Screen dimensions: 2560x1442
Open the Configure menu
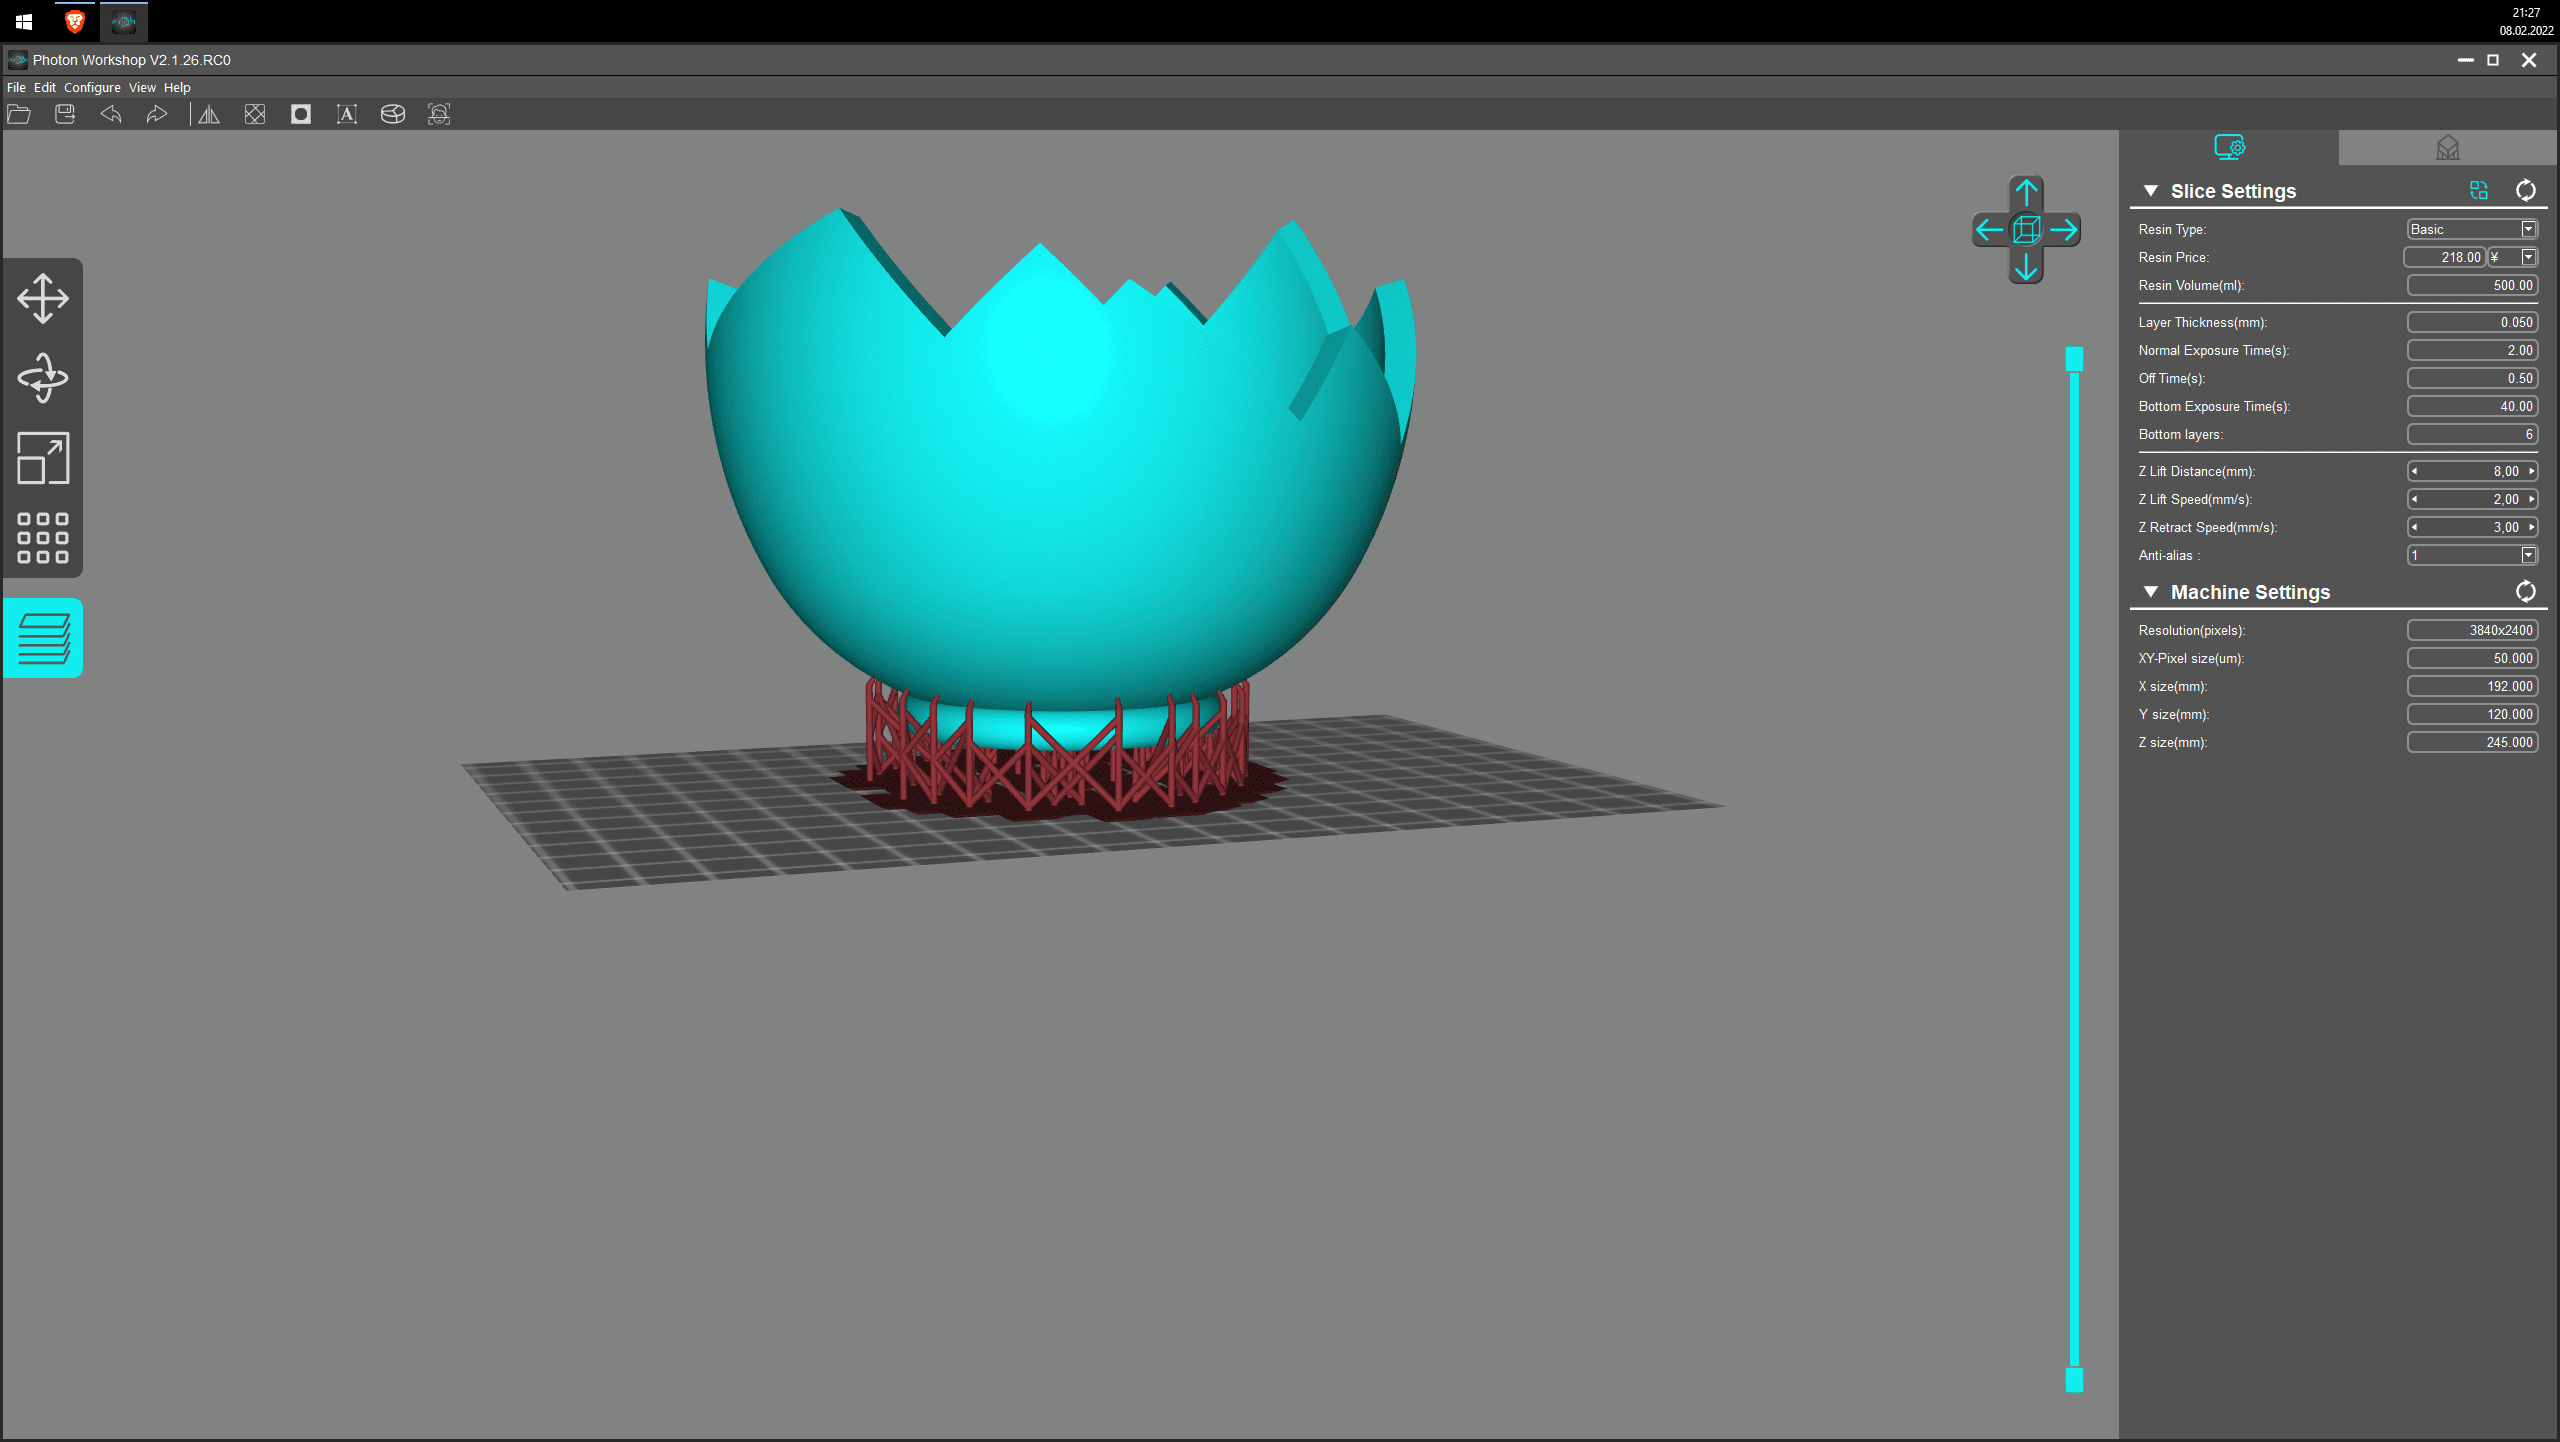92,88
